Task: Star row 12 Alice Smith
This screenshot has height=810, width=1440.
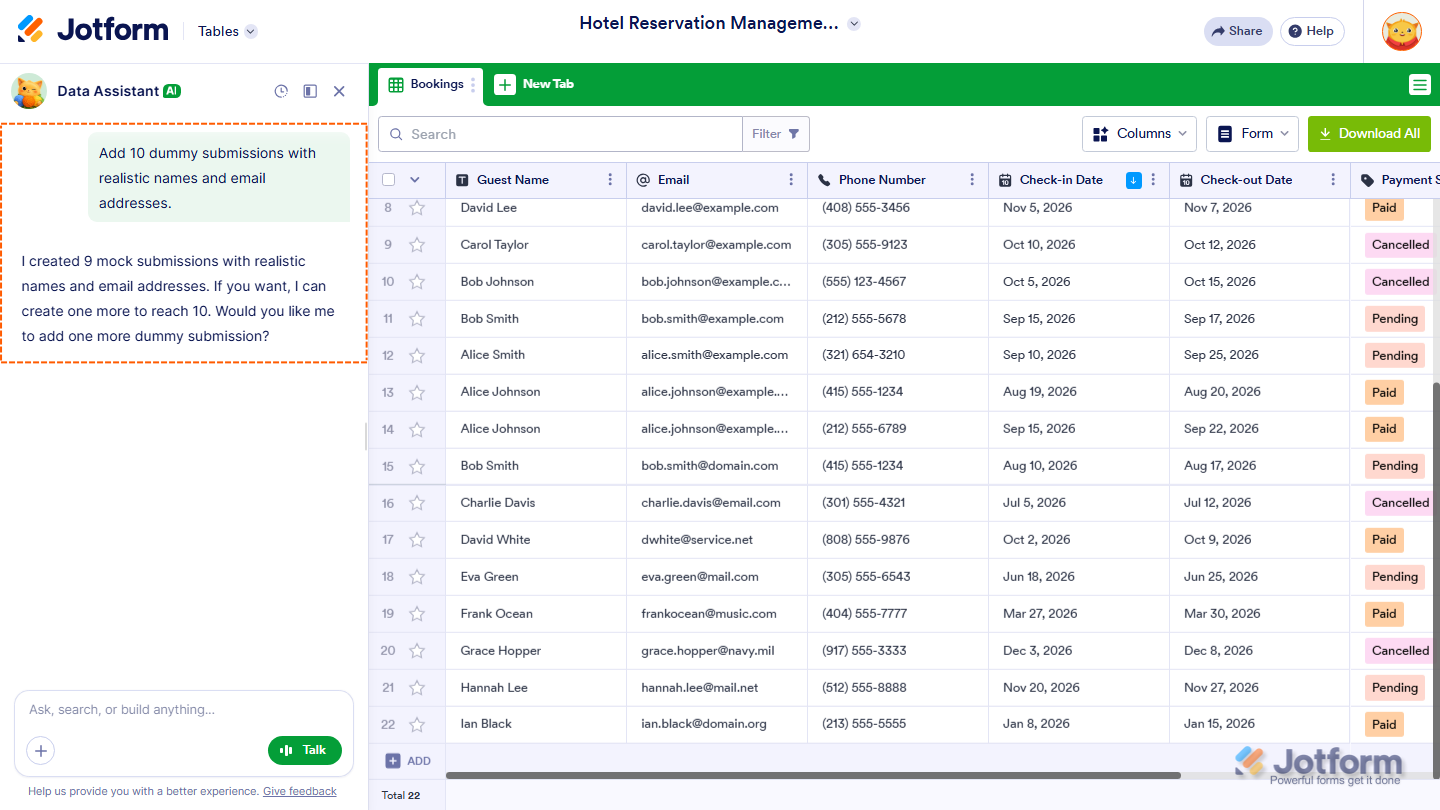Action: click(x=417, y=355)
